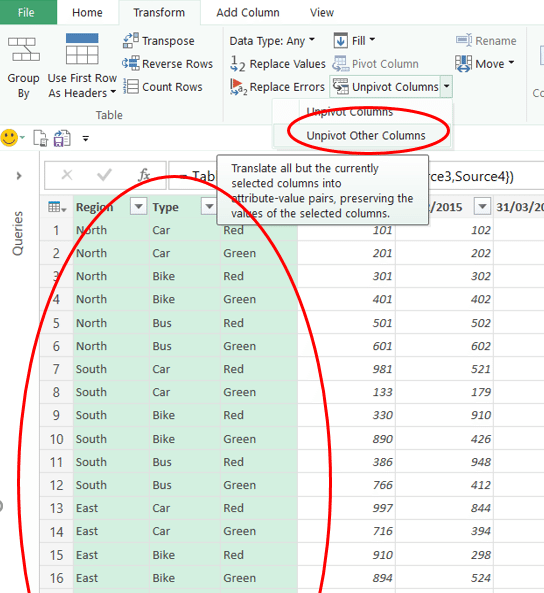
Task: Click the cell with value 766
Action: [347, 485]
